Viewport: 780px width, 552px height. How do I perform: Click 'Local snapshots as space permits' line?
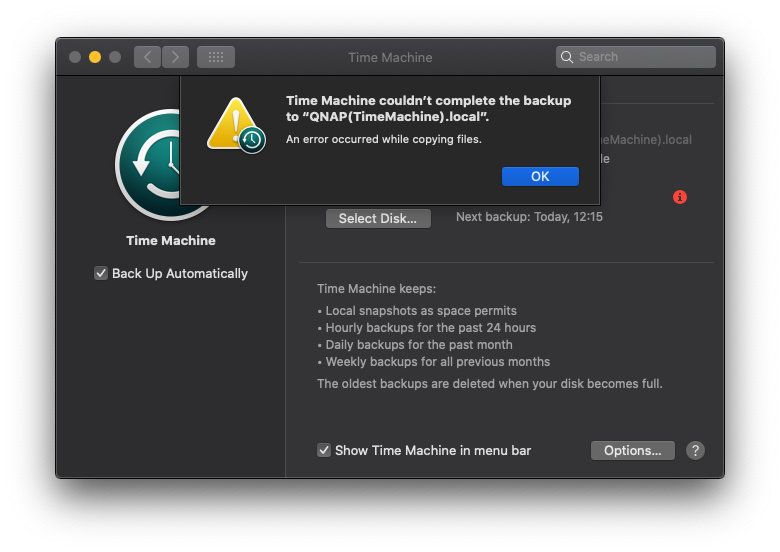[x=421, y=311]
